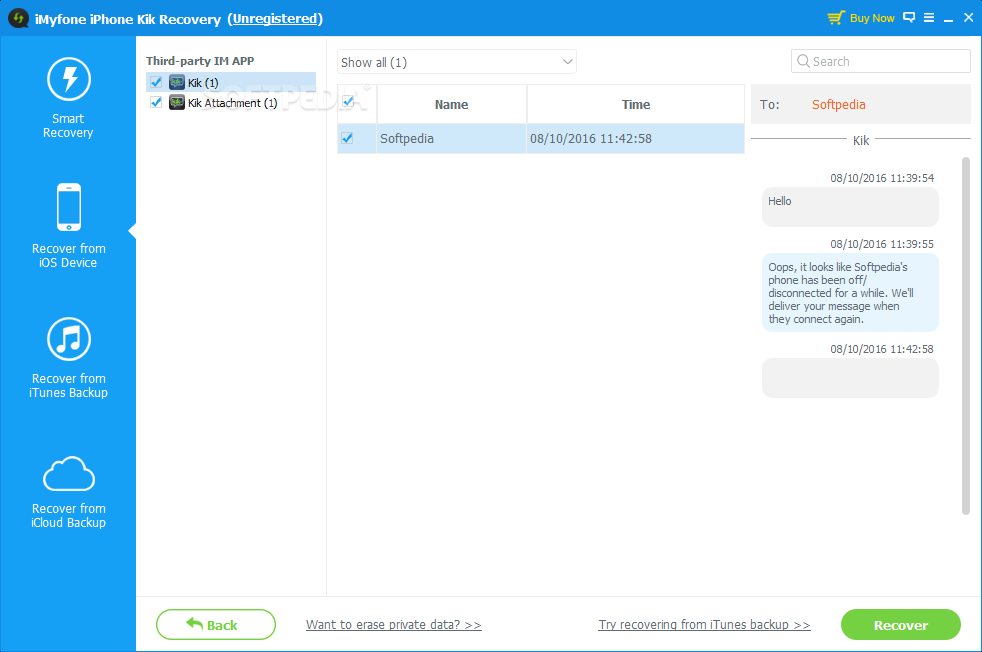The width and height of the screenshot is (982, 652).
Task: Select Recover from iOS Device phone icon
Action: (69, 207)
